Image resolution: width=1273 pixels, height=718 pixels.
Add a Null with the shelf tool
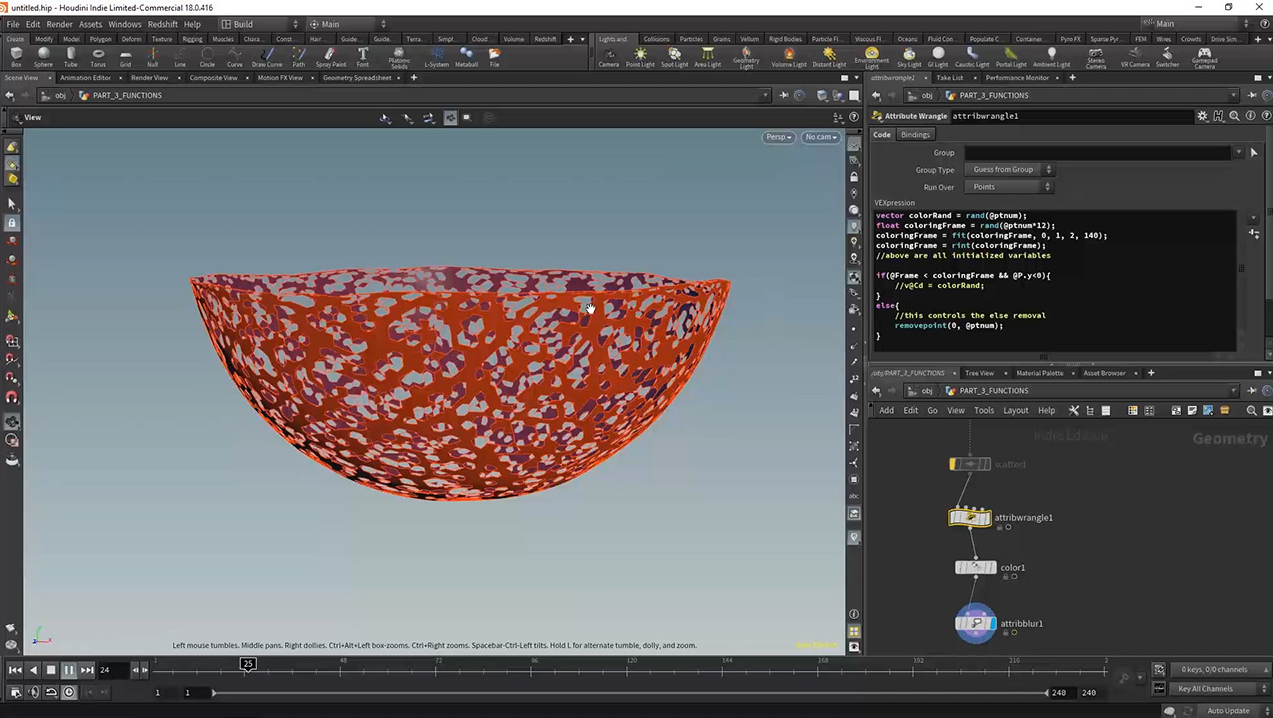152,56
